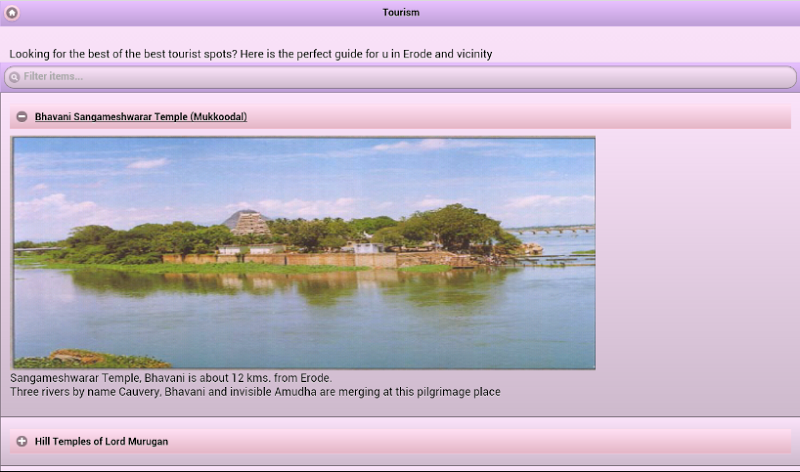
Task: Focus the Filter items input field
Action: 400,77
